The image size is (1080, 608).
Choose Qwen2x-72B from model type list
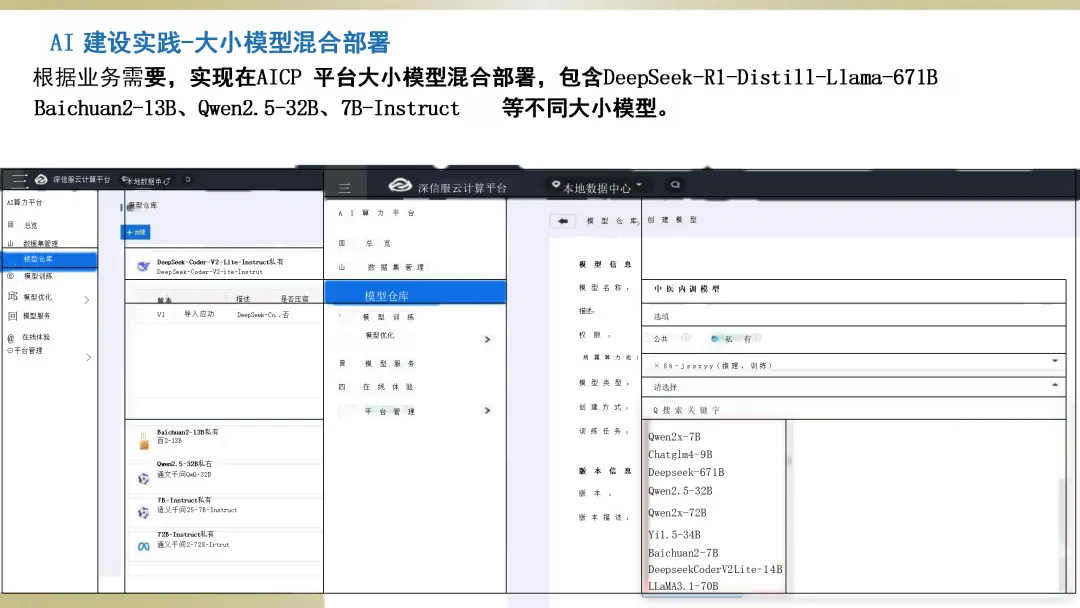[677, 513]
